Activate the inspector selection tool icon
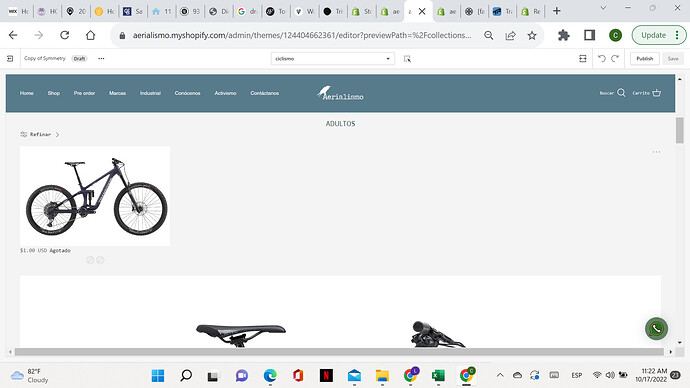 click(407, 59)
